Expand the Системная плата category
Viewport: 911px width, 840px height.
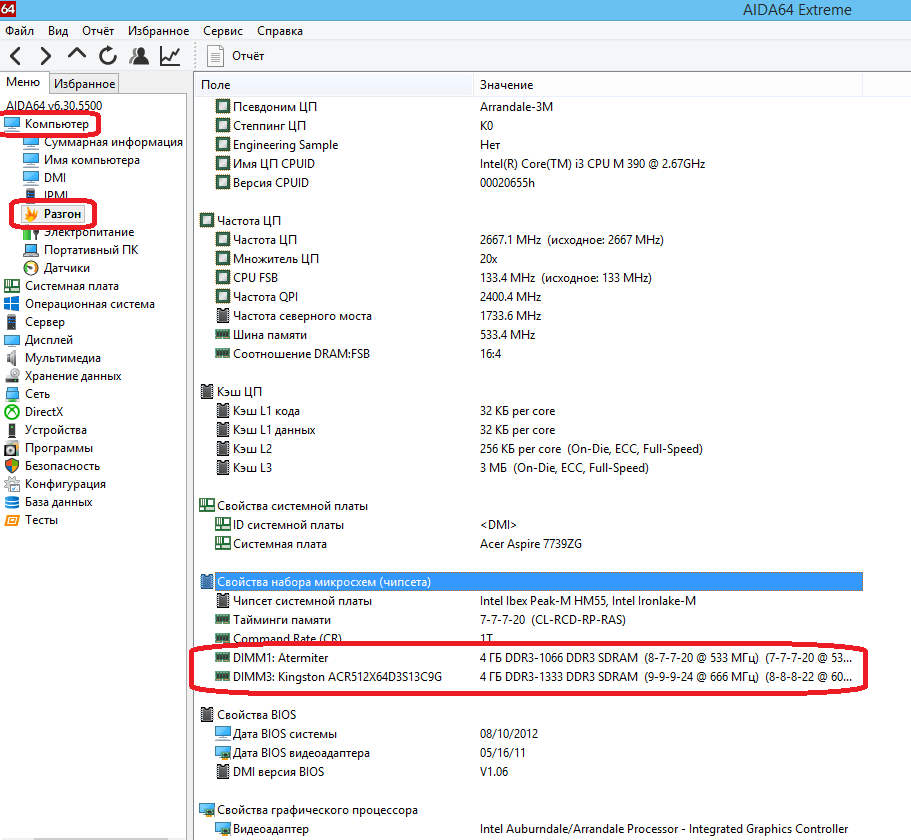click(72, 286)
